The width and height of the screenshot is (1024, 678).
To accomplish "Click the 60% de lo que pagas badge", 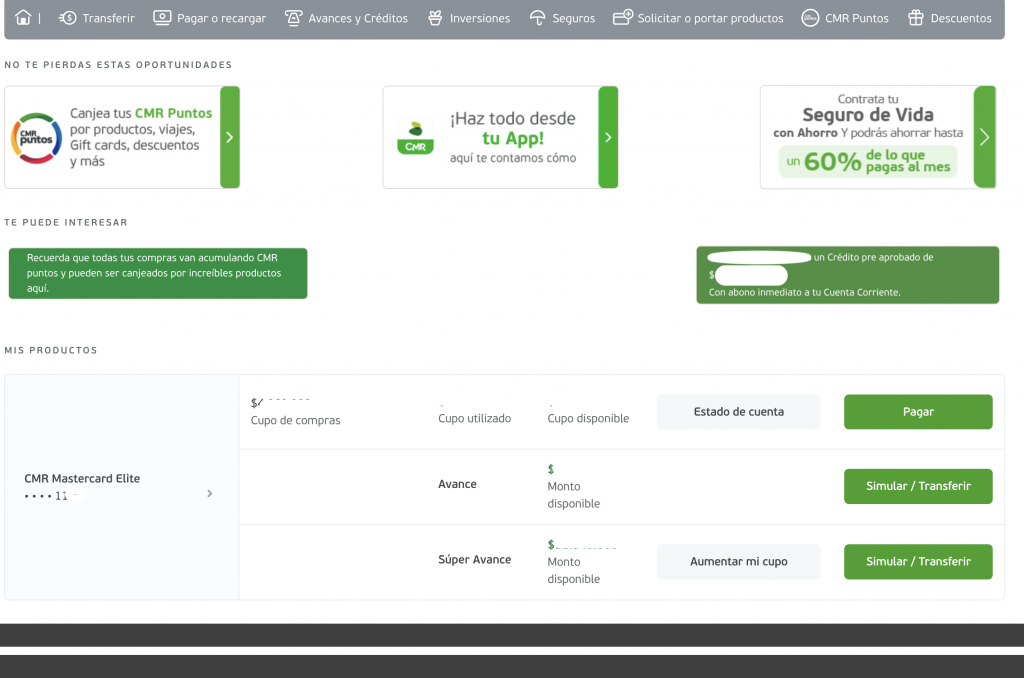I will [868, 161].
